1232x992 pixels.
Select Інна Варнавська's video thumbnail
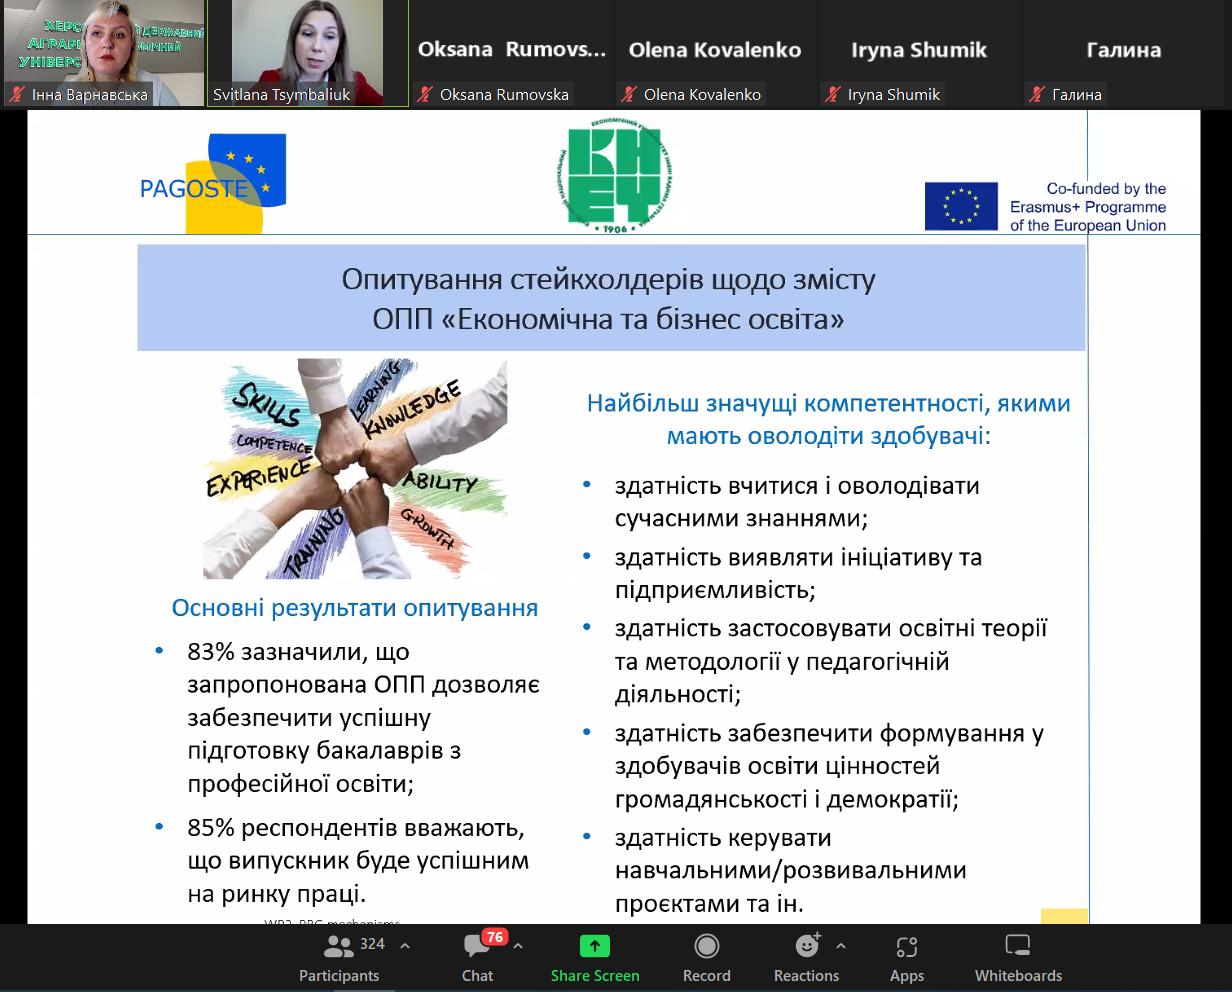click(x=103, y=53)
